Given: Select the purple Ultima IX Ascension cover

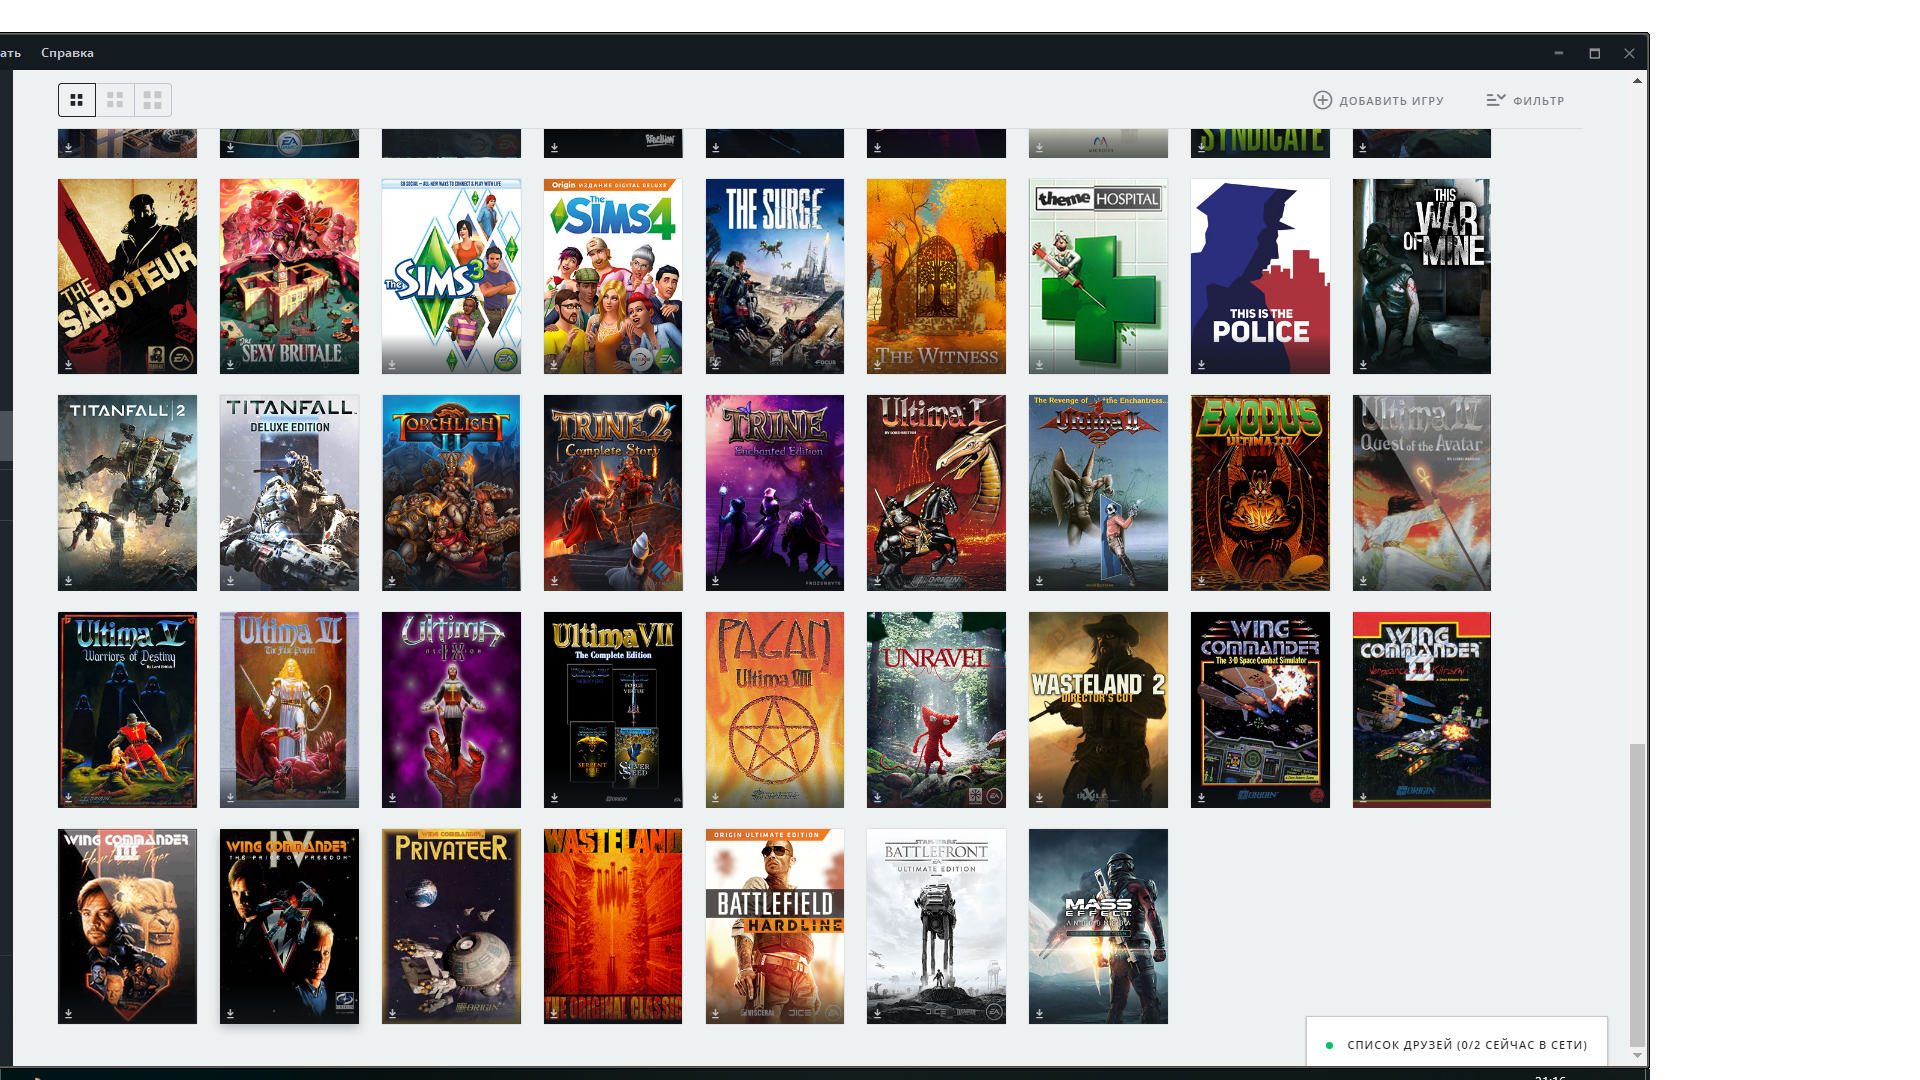Looking at the screenshot, I should click(451, 710).
